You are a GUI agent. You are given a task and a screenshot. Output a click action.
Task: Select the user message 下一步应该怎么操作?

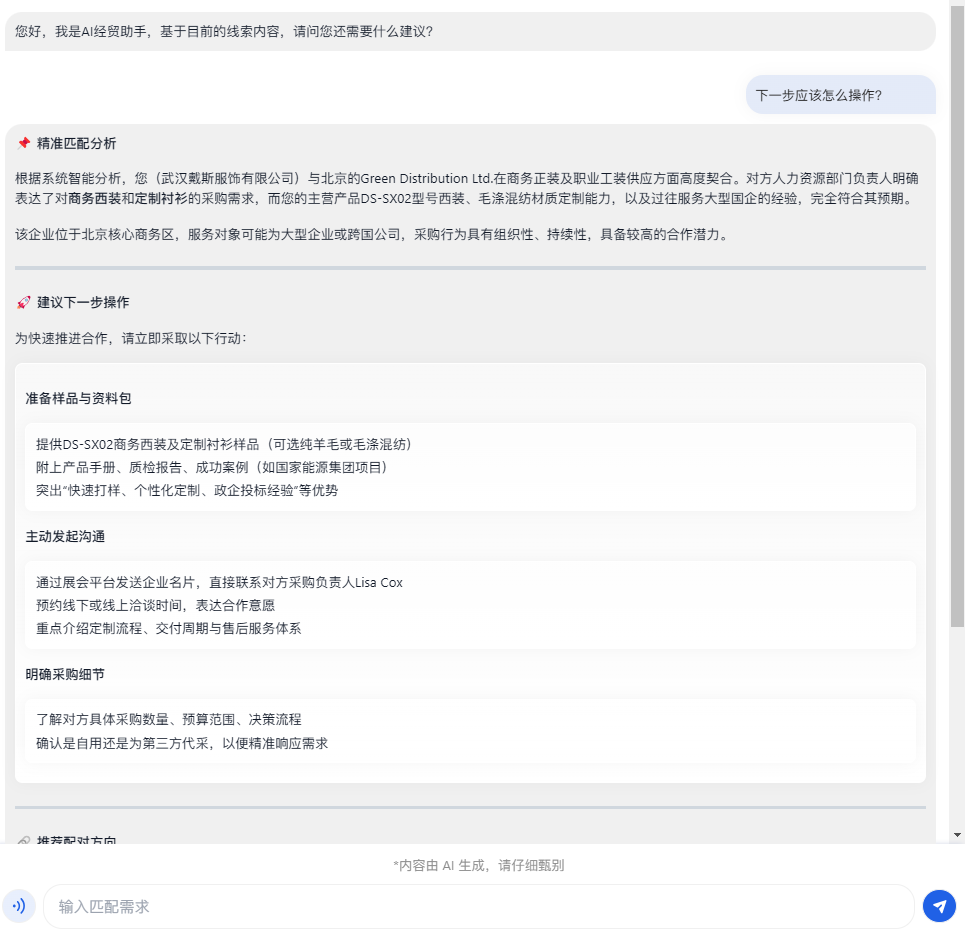tap(818, 95)
